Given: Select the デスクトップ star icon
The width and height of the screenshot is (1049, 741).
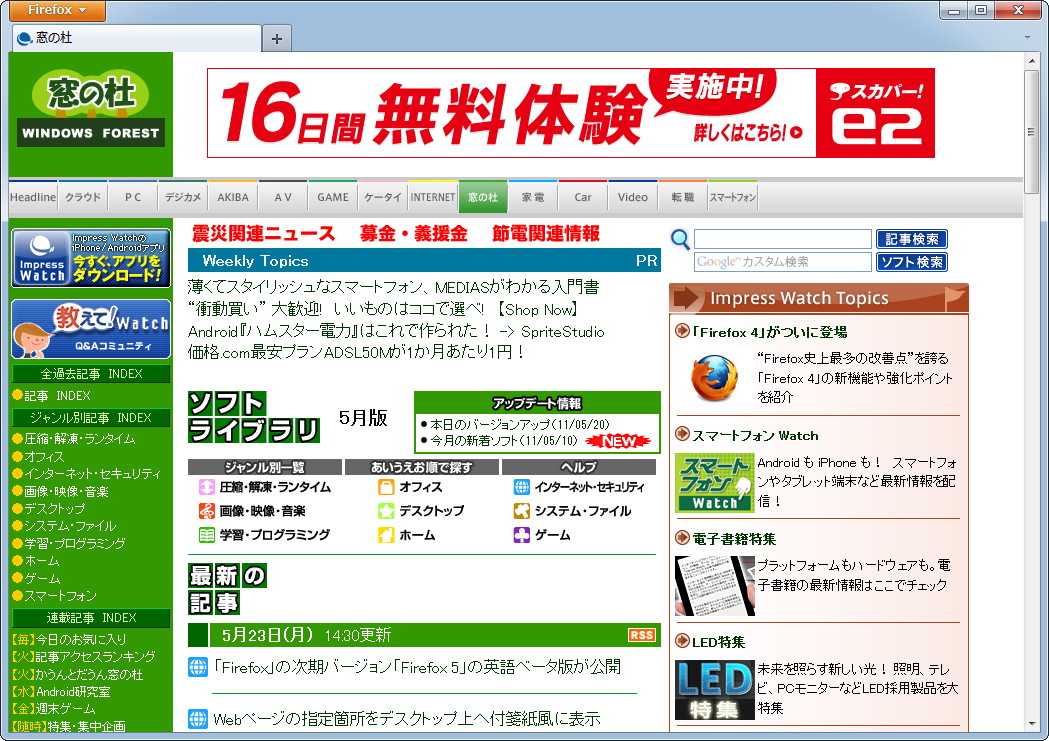Looking at the screenshot, I should click(387, 510).
